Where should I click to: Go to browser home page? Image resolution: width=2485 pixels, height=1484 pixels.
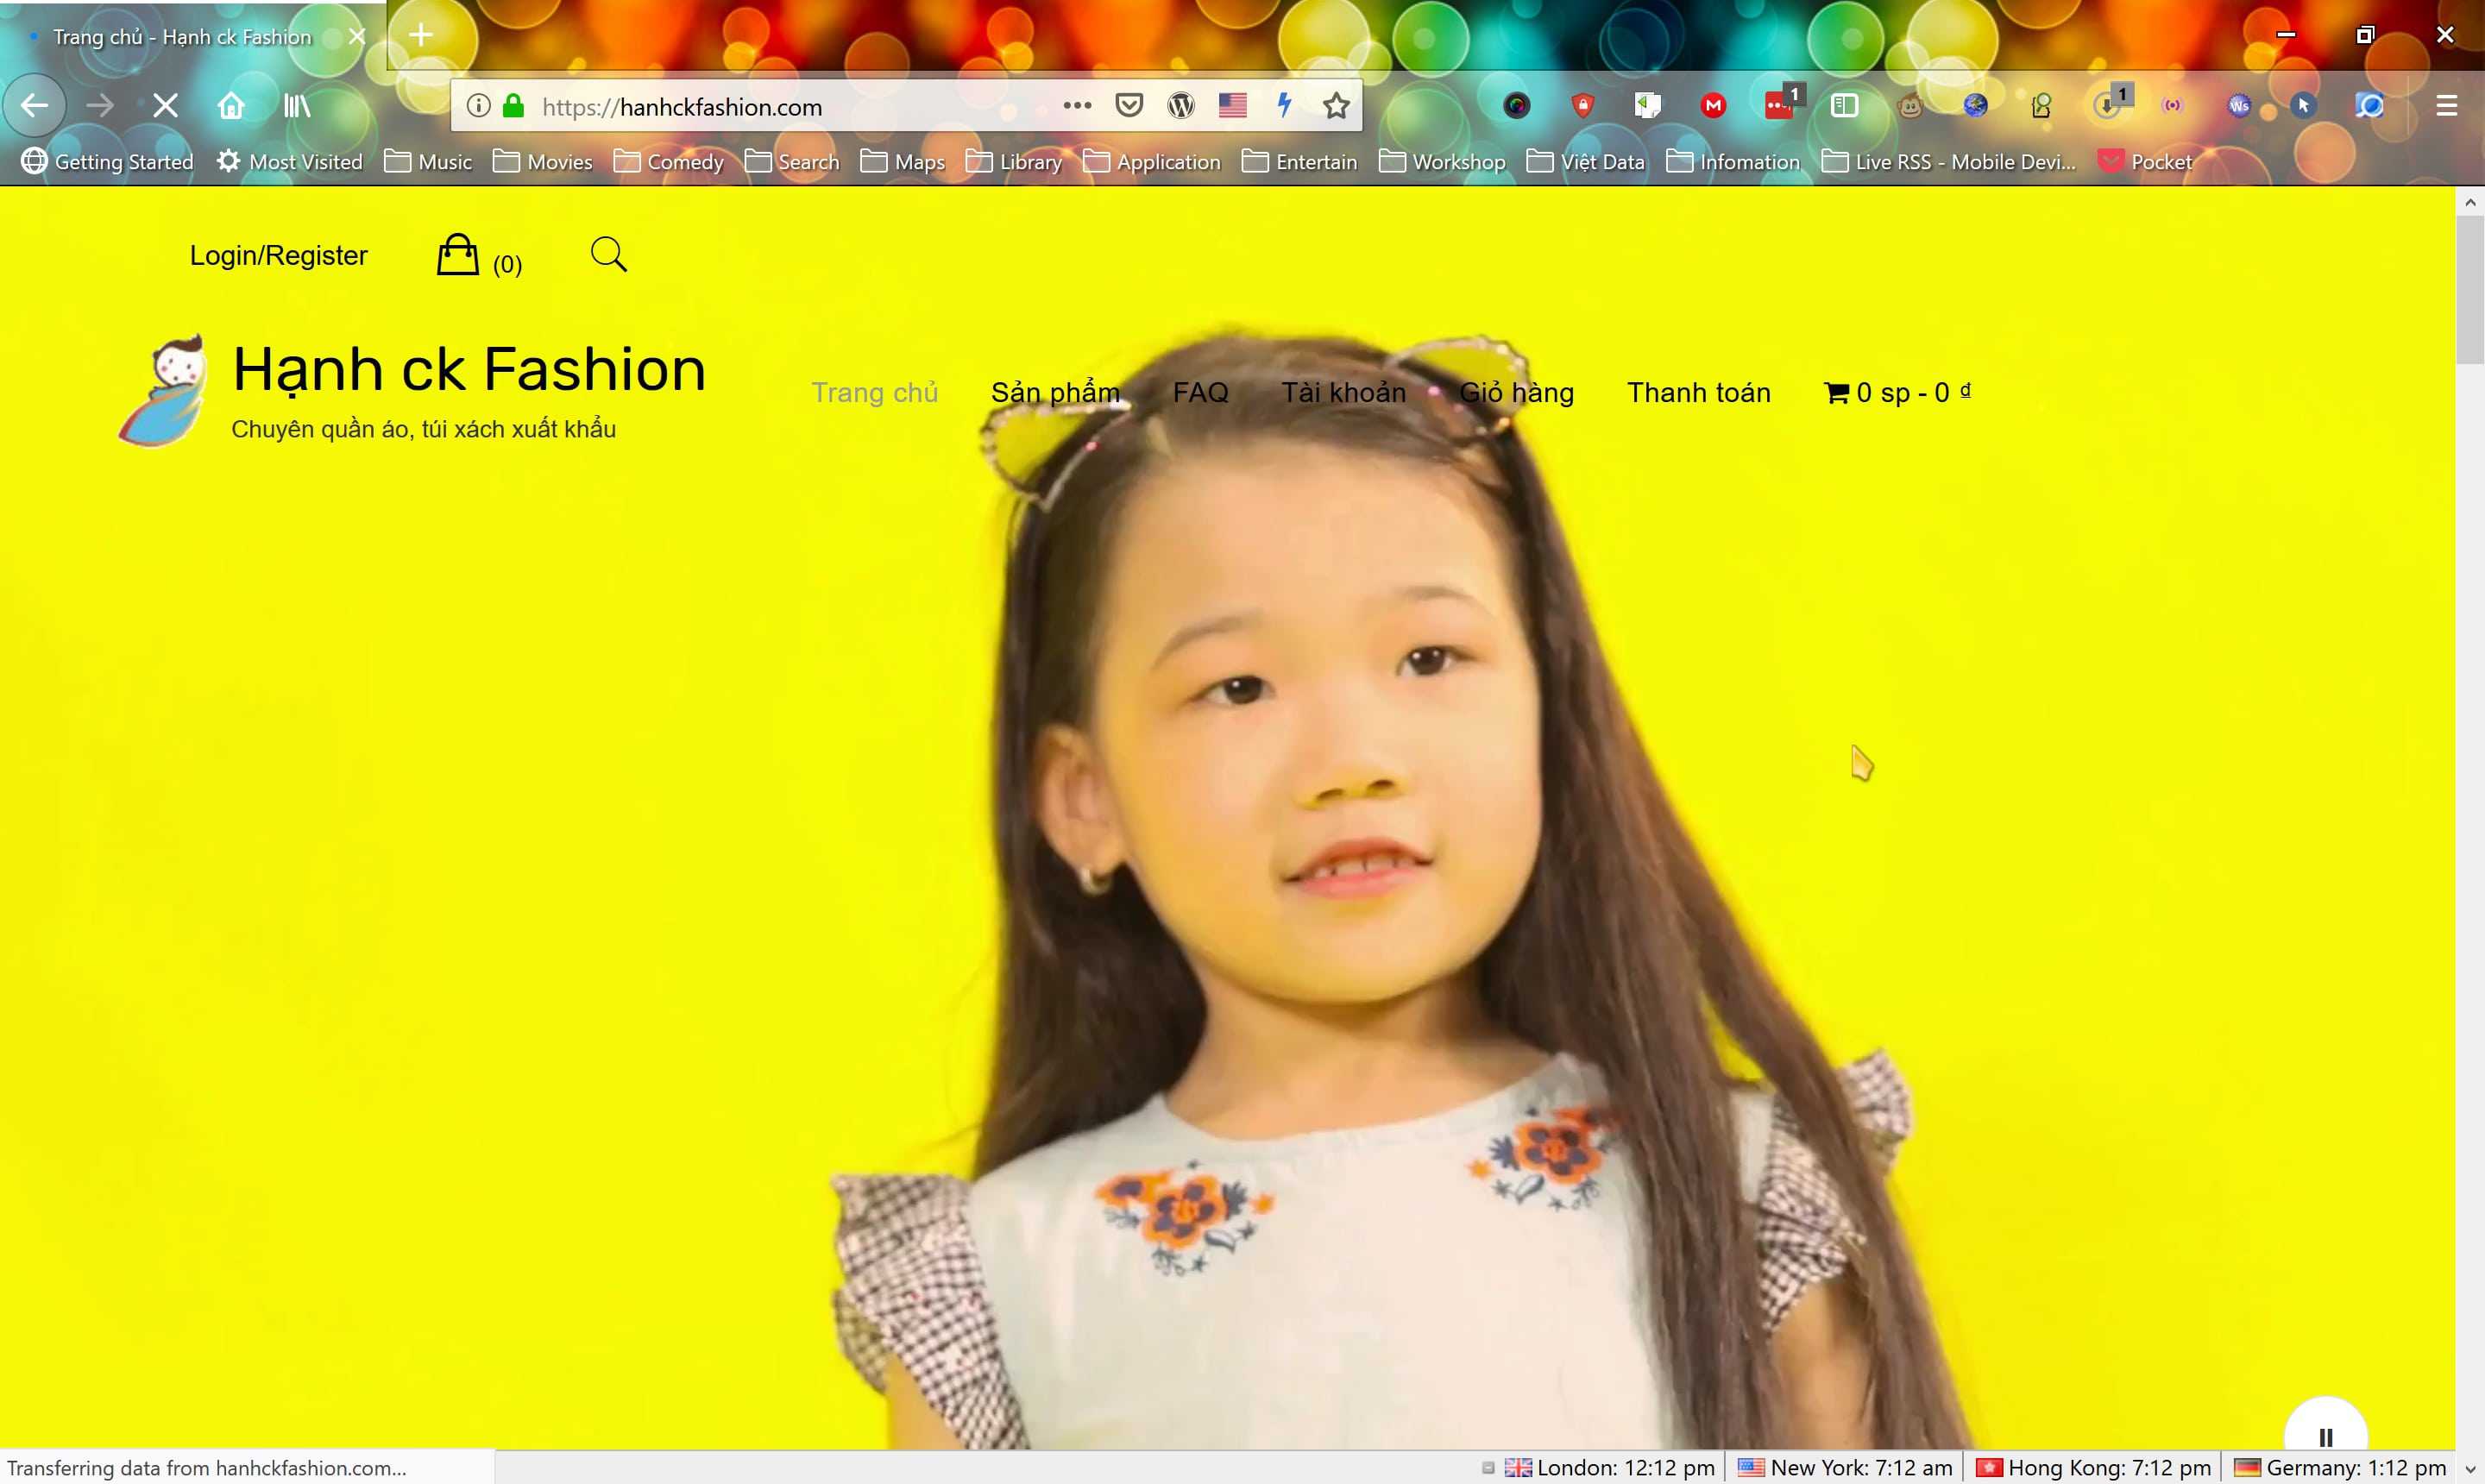point(232,105)
